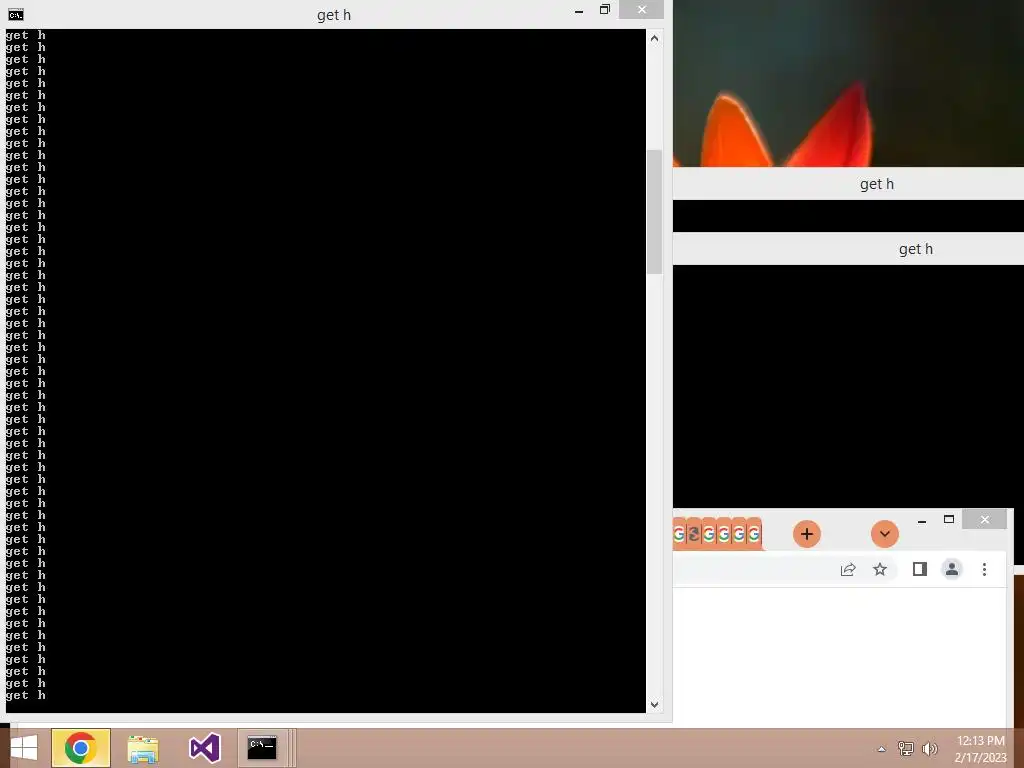This screenshot has width=1024, height=768.
Task: Click the Command Prompt taskbar icon
Action: tap(262, 748)
